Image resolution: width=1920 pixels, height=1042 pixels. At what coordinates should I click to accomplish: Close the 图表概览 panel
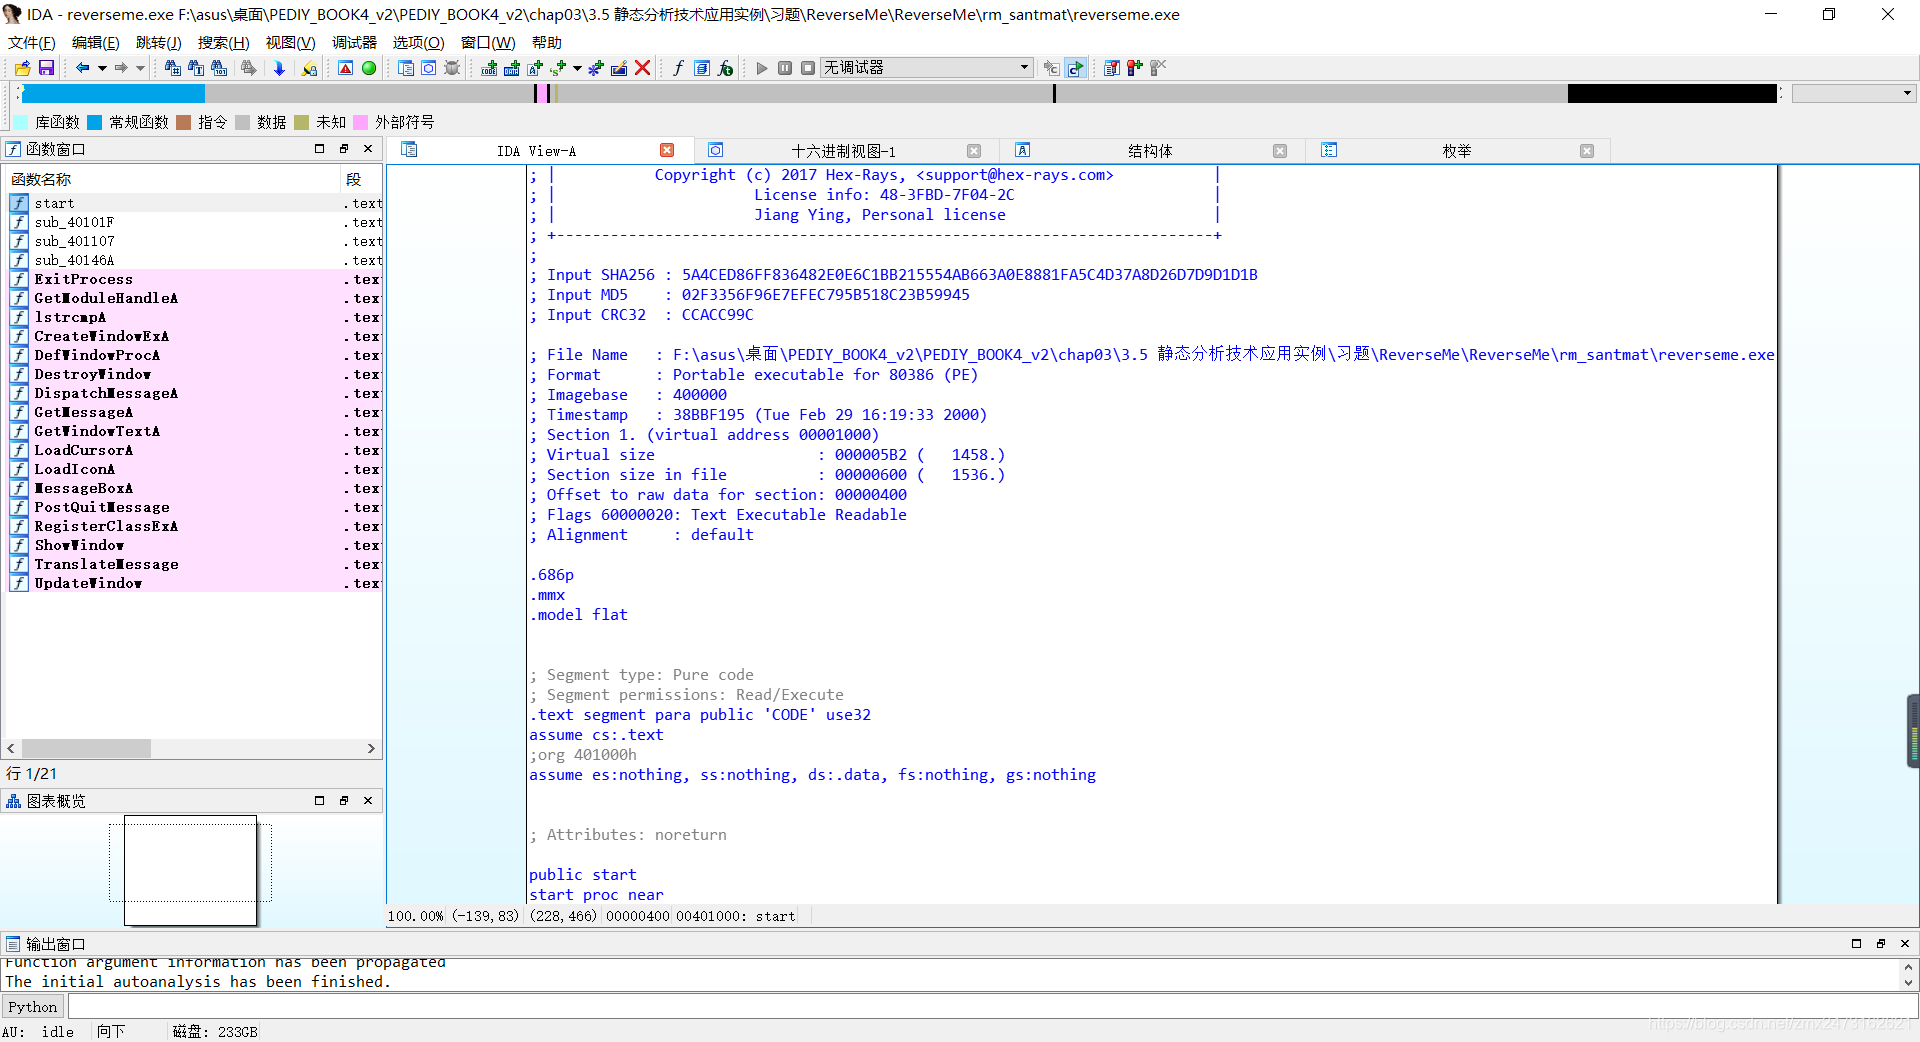[368, 801]
